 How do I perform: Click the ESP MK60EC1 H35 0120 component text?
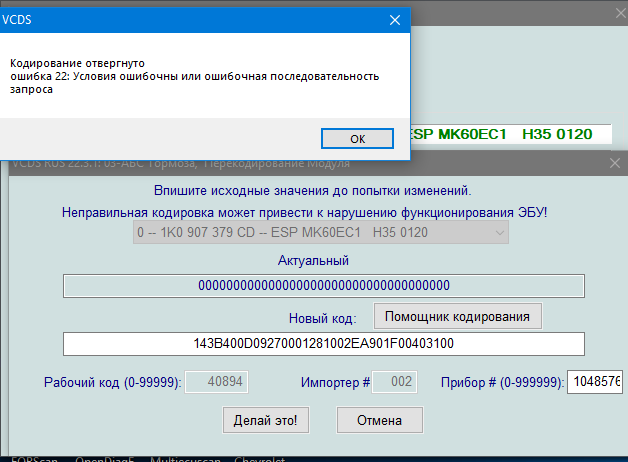501,134
